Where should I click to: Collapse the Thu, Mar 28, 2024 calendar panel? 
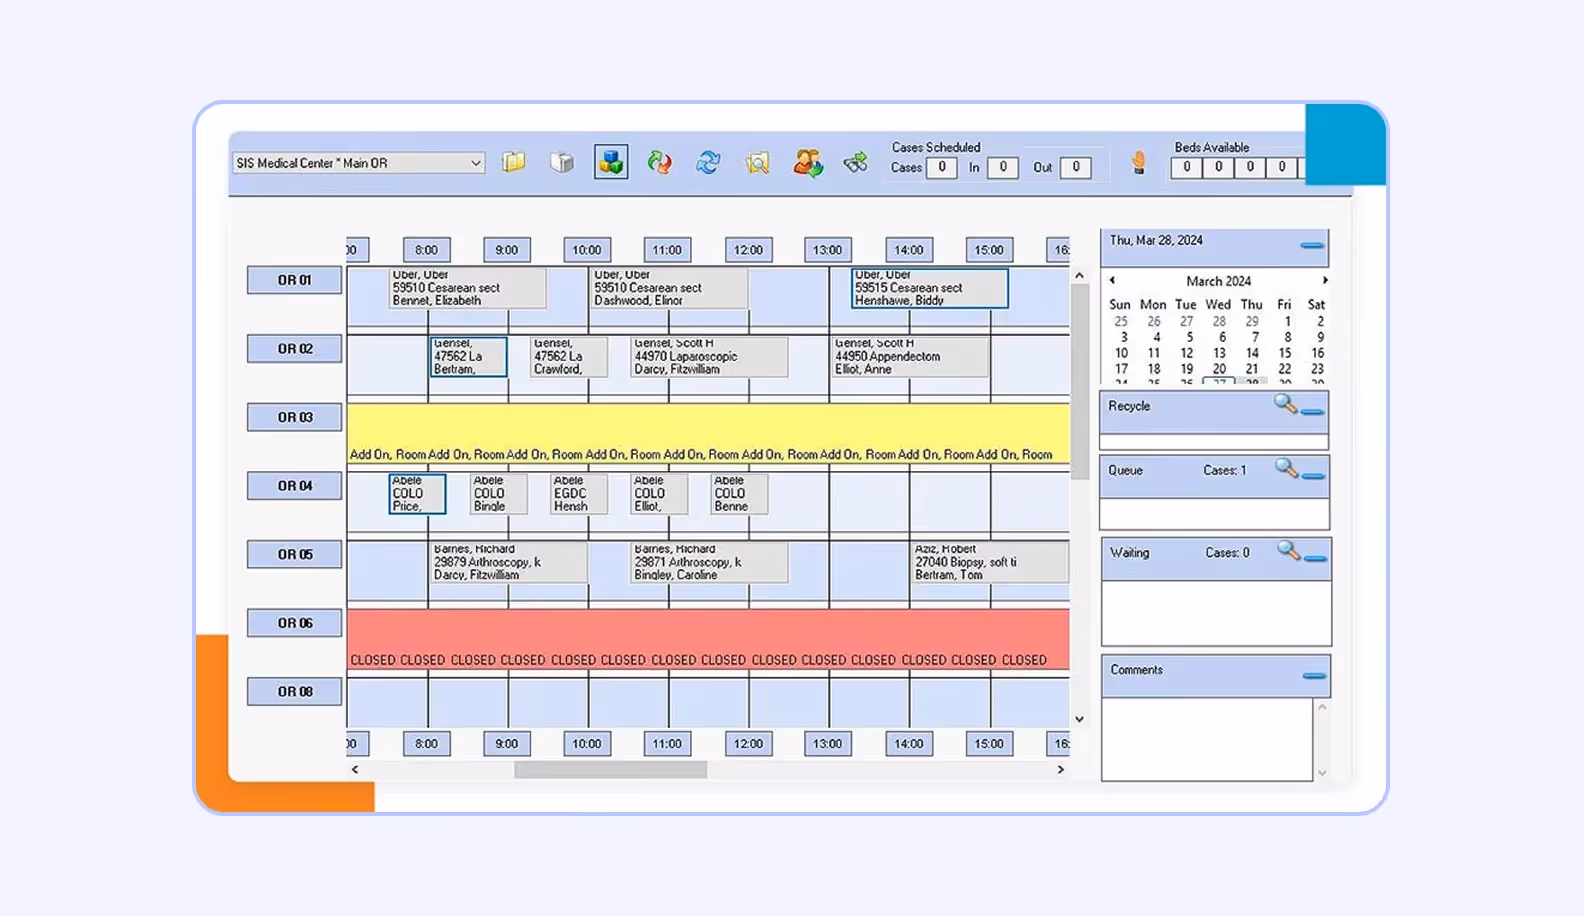[1312, 245]
